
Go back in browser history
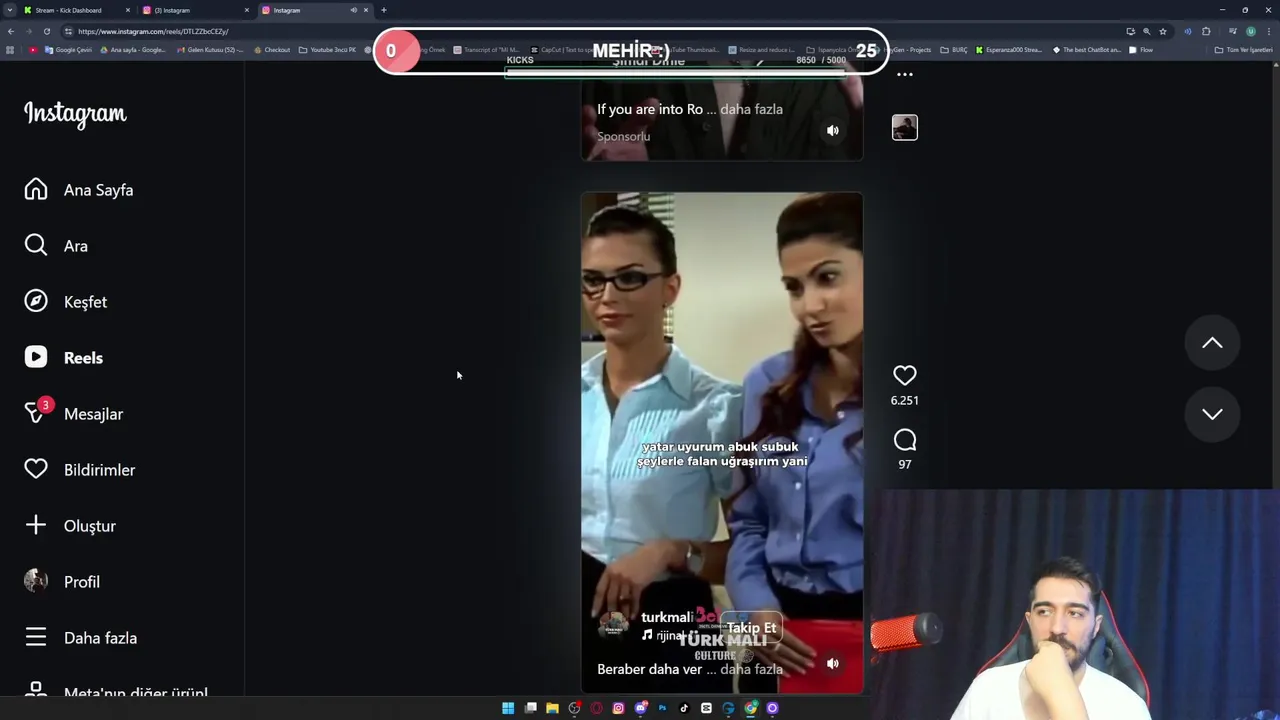click(x=11, y=31)
